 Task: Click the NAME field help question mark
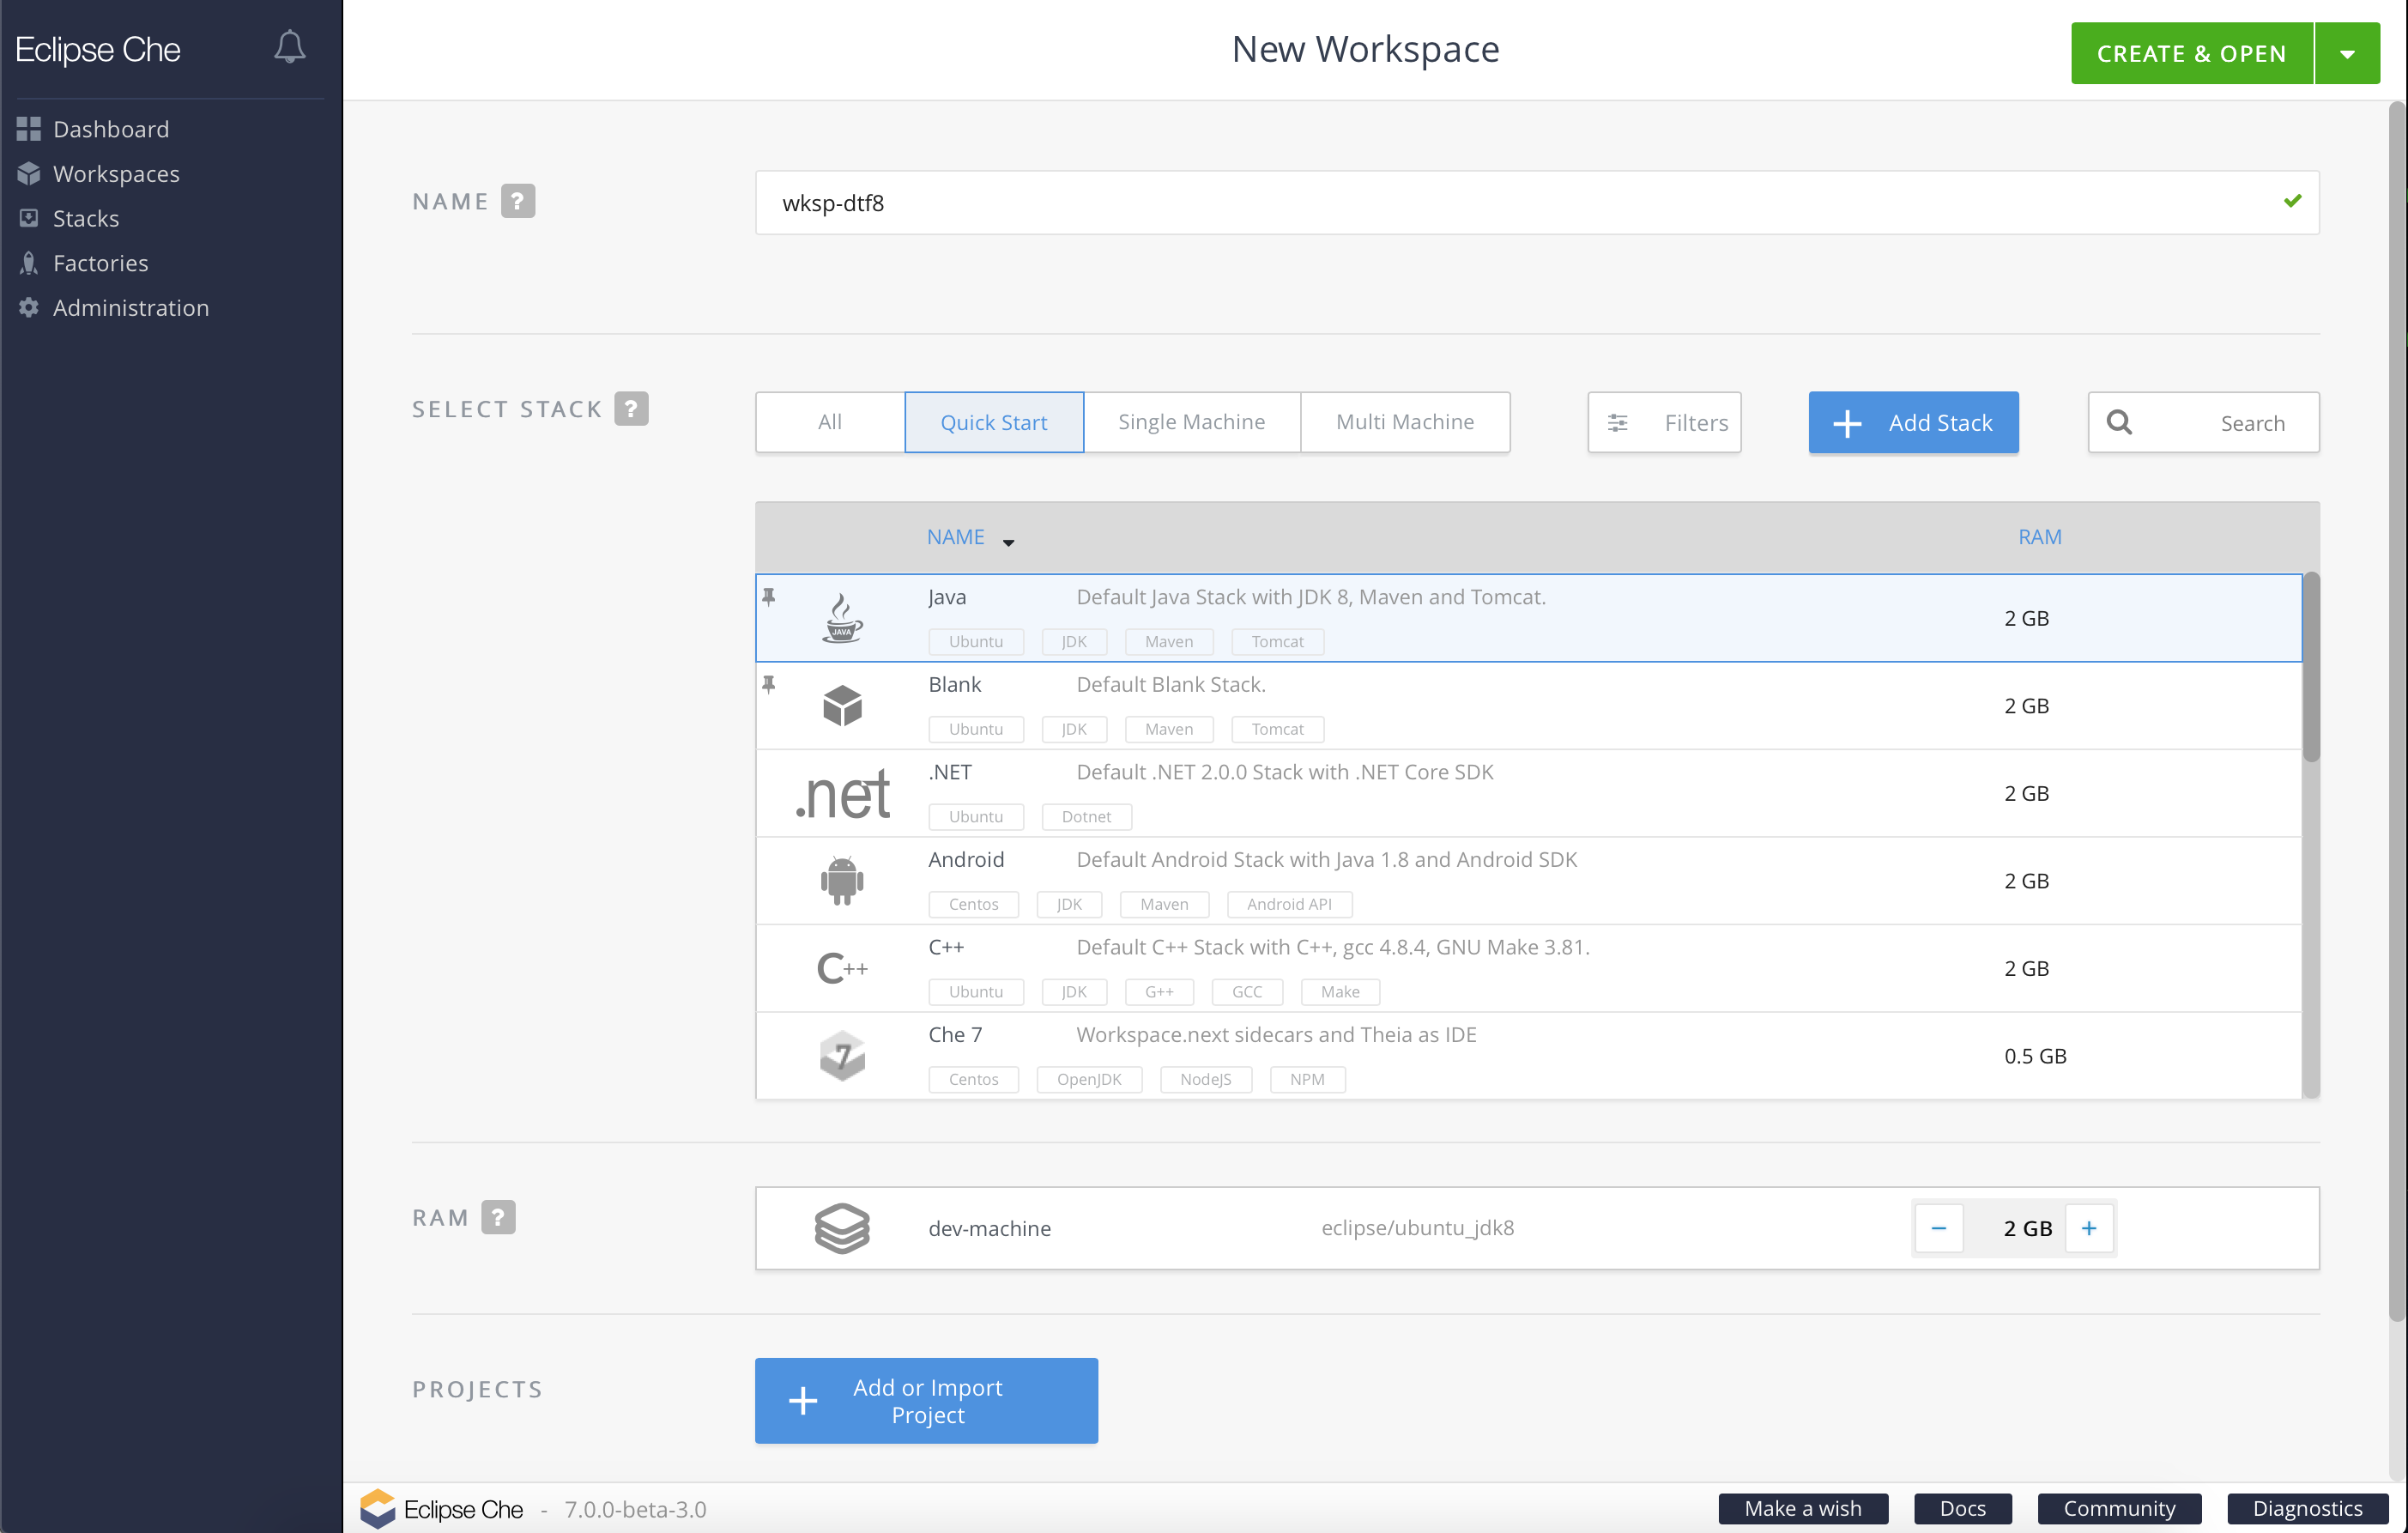(x=517, y=201)
